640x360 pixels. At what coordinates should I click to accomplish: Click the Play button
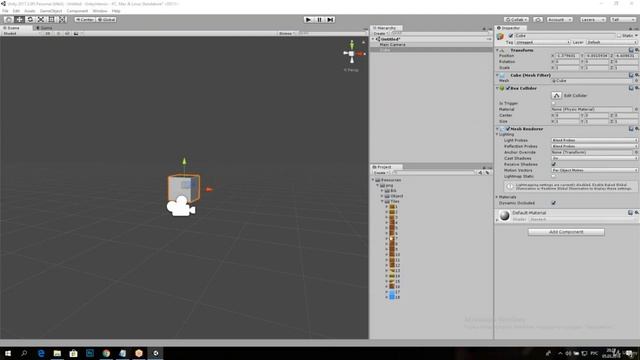(x=309, y=20)
